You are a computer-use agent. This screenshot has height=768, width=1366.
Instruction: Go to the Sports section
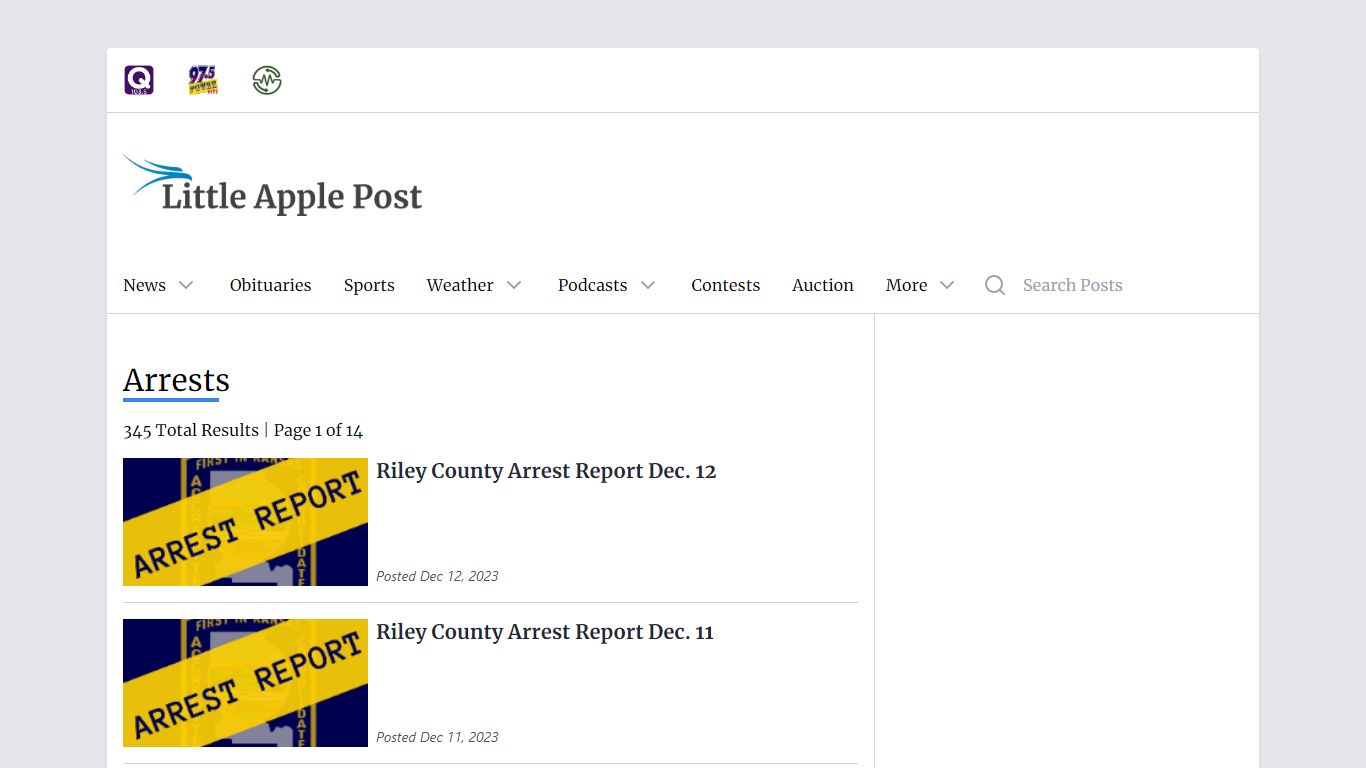coord(369,285)
